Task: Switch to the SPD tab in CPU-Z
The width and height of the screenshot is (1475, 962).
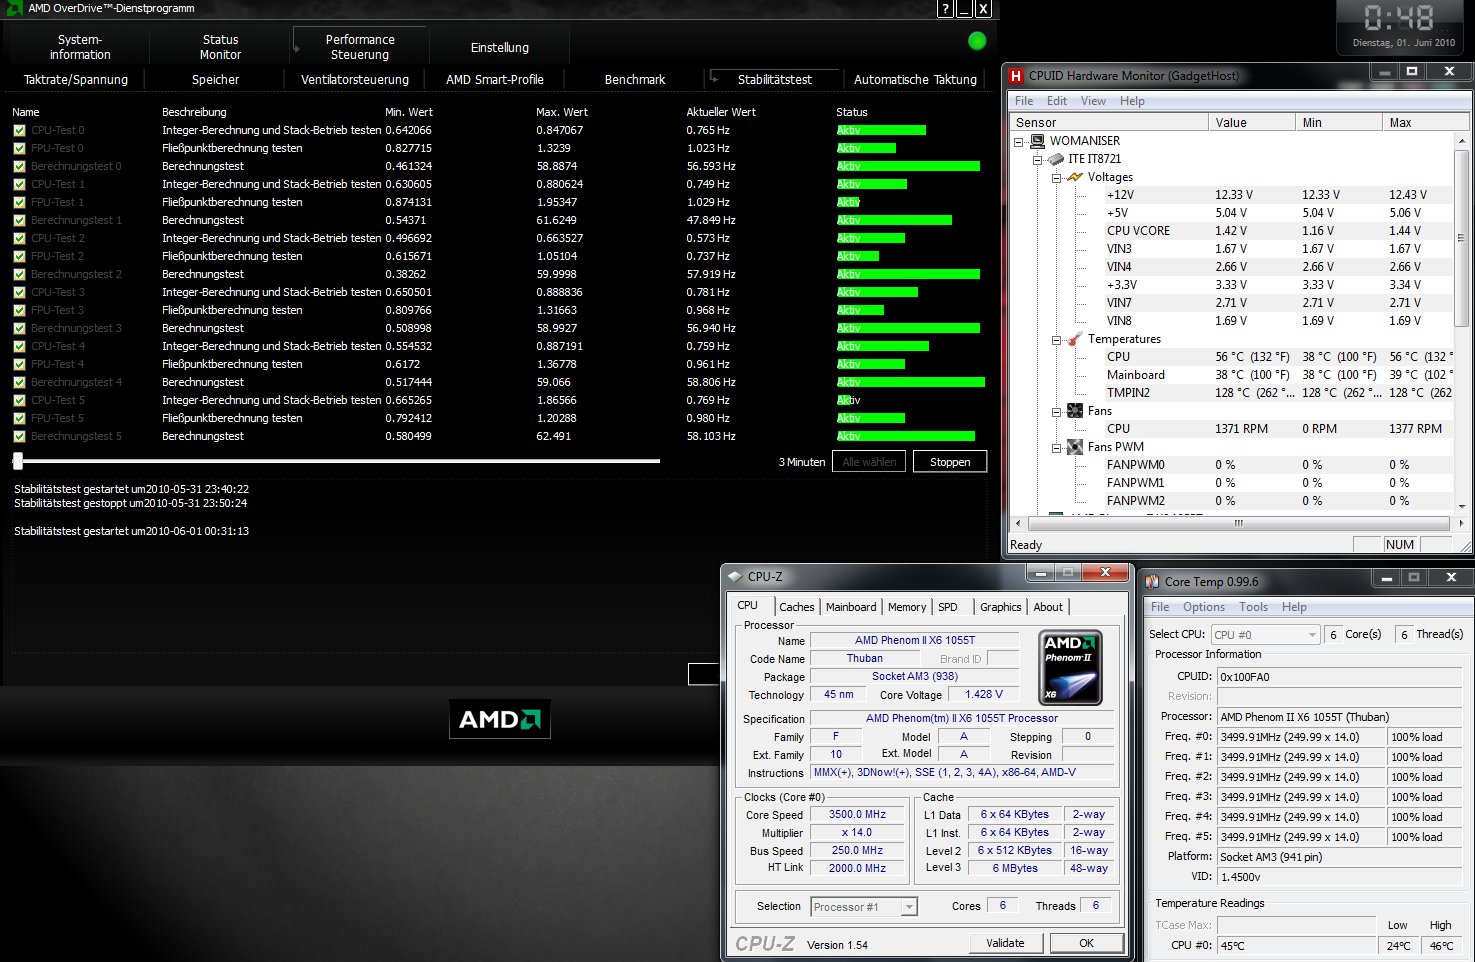Action: point(948,607)
